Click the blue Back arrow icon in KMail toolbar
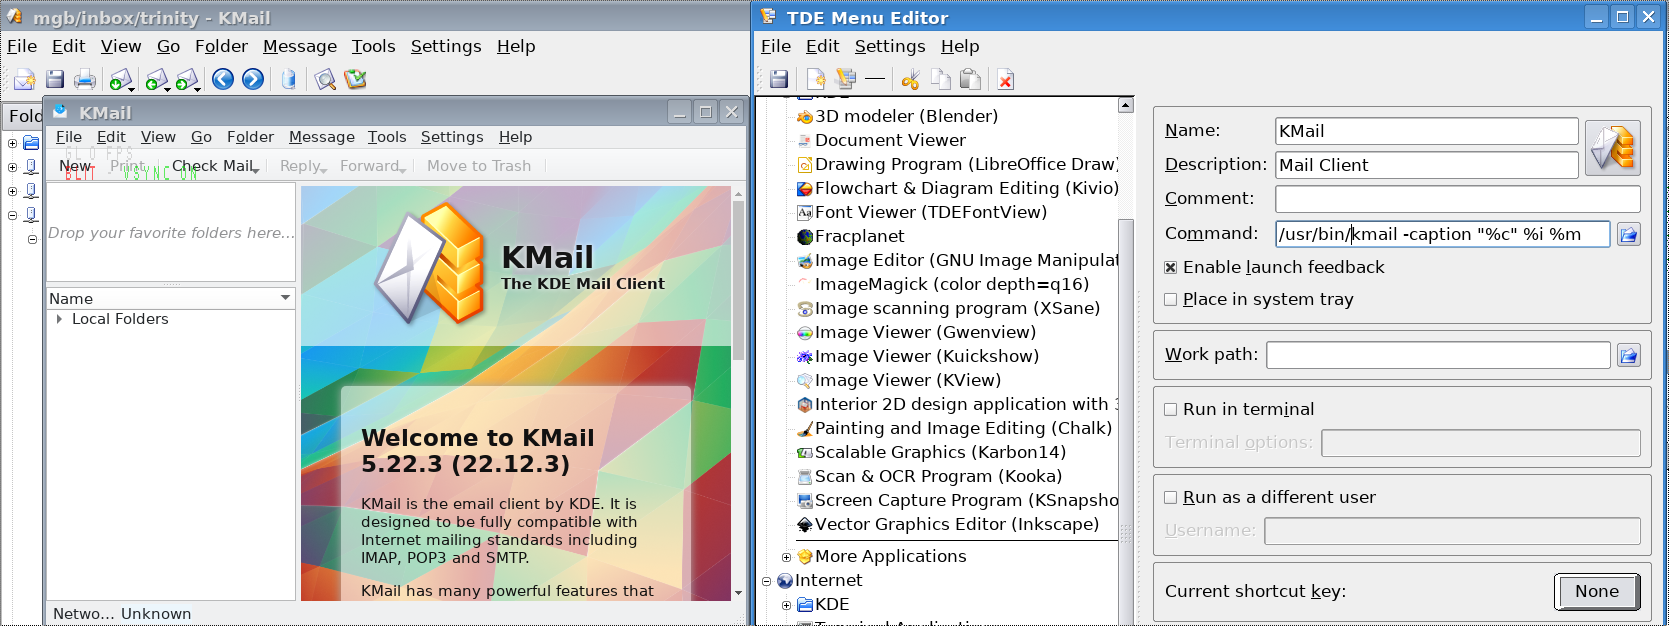 (x=223, y=79)
